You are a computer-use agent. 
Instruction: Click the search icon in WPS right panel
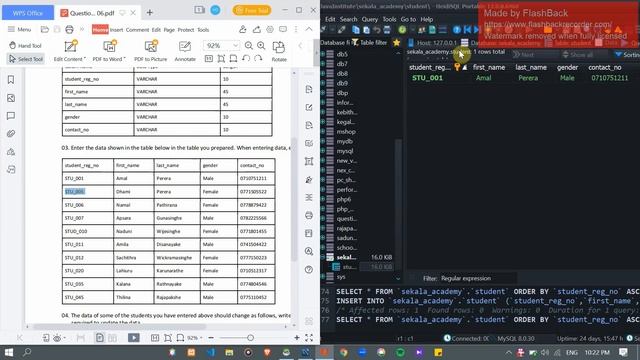pyautogui.click(x=309, y=251)
